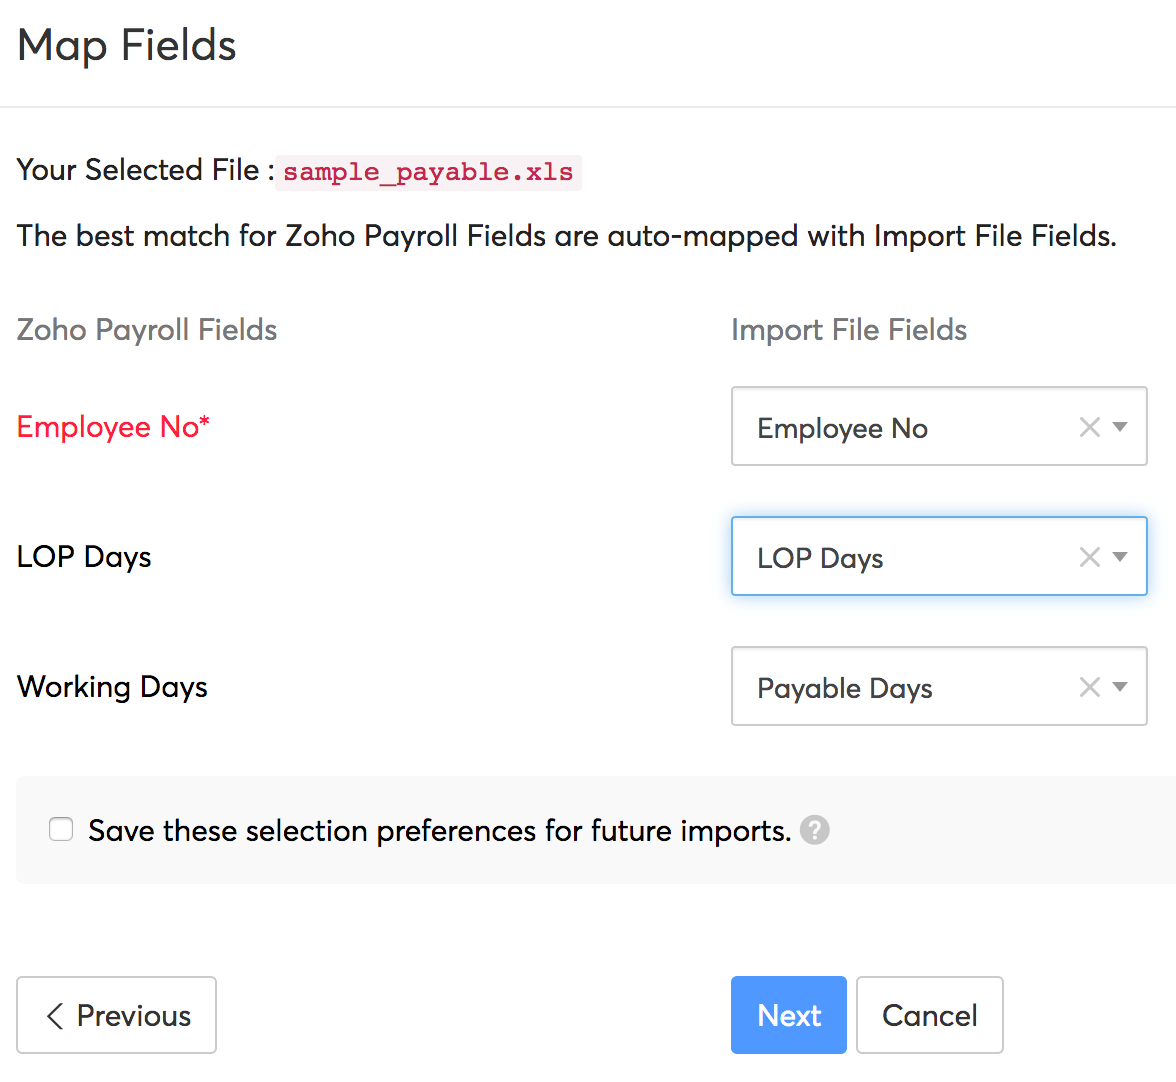
Task: Clear the Employee No import field selection
Action: pyautogui.click(x=1090, y=427)
